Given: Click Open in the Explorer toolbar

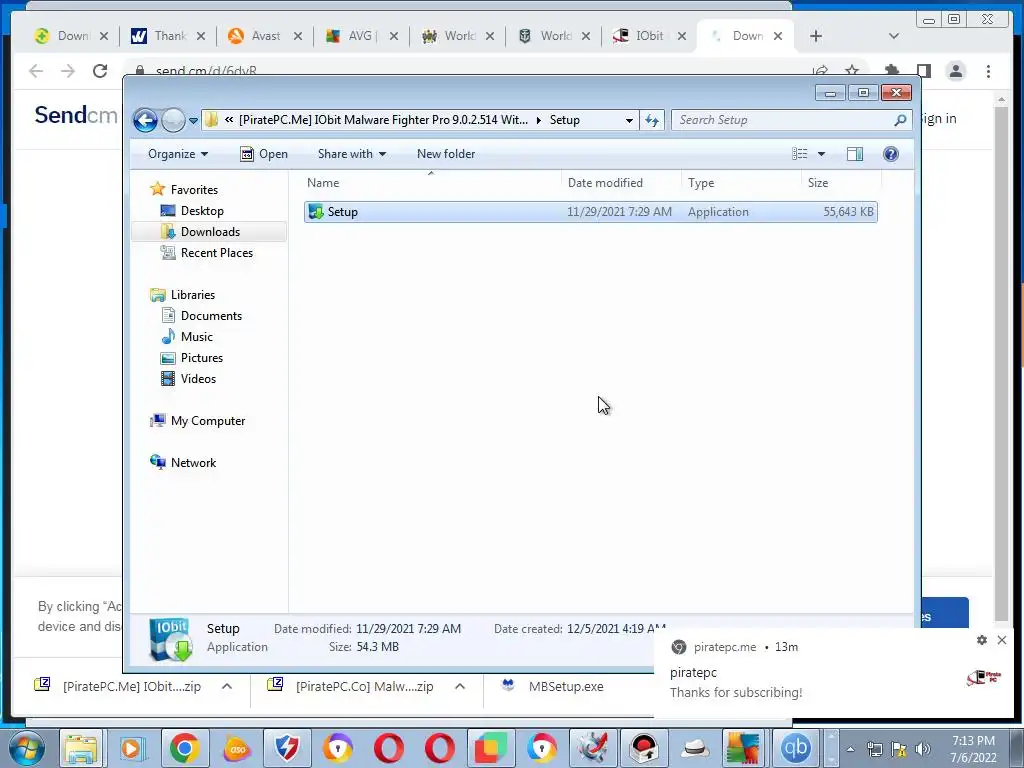Looking at the screenshot, I should pyautogui.click(x=264, y=154).
